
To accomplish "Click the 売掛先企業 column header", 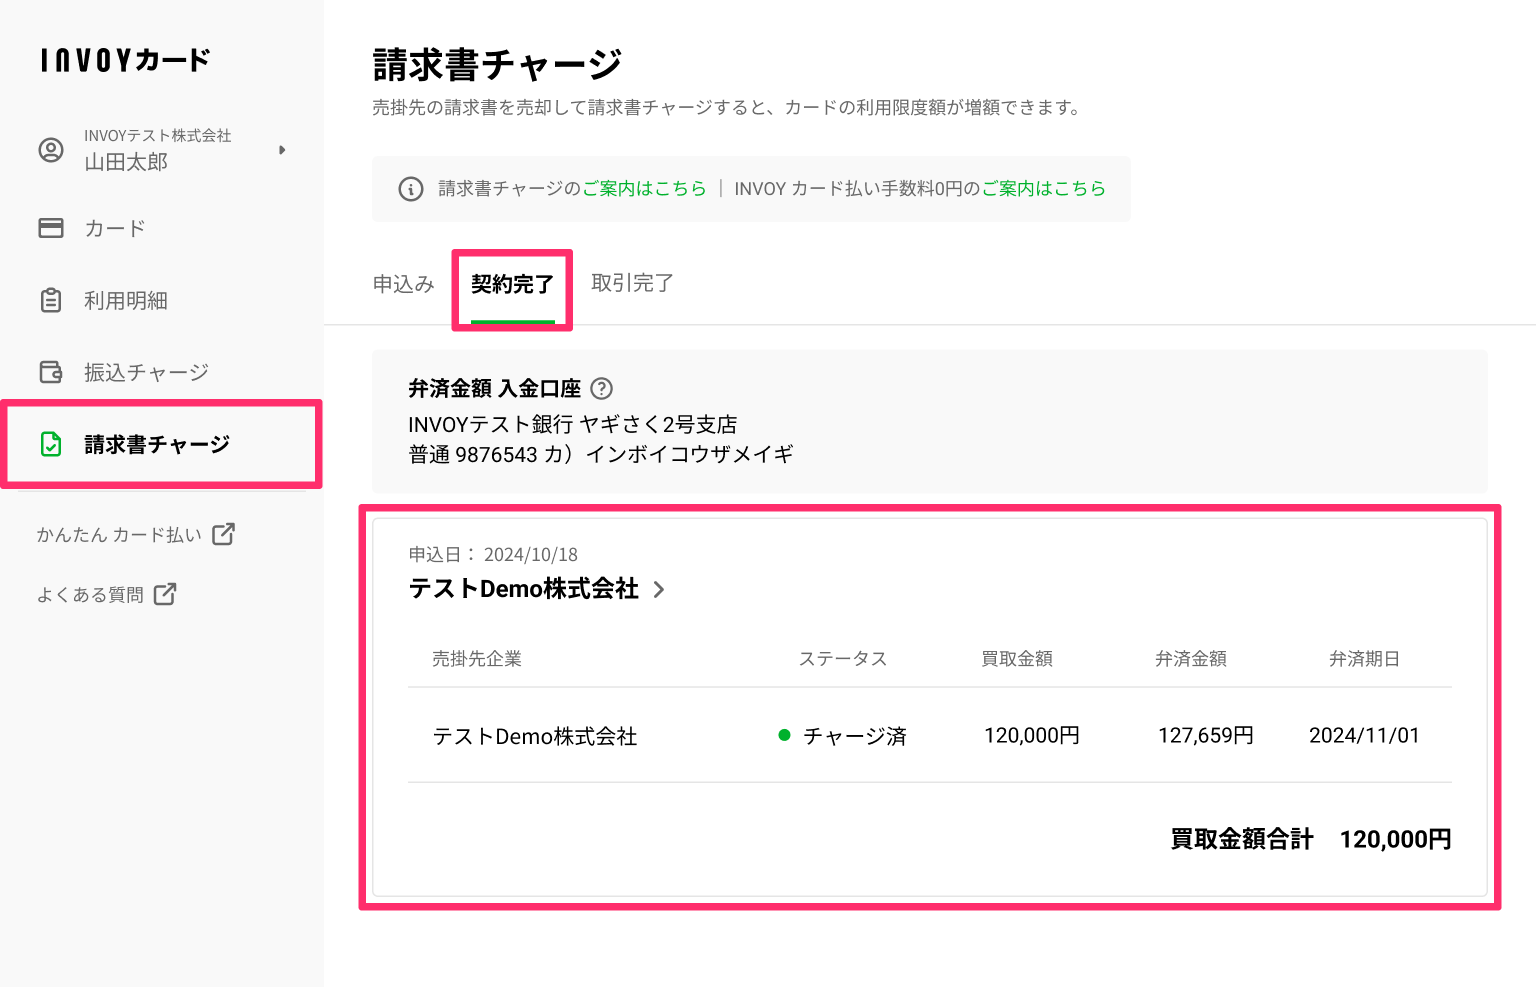I will pos(477,658).
